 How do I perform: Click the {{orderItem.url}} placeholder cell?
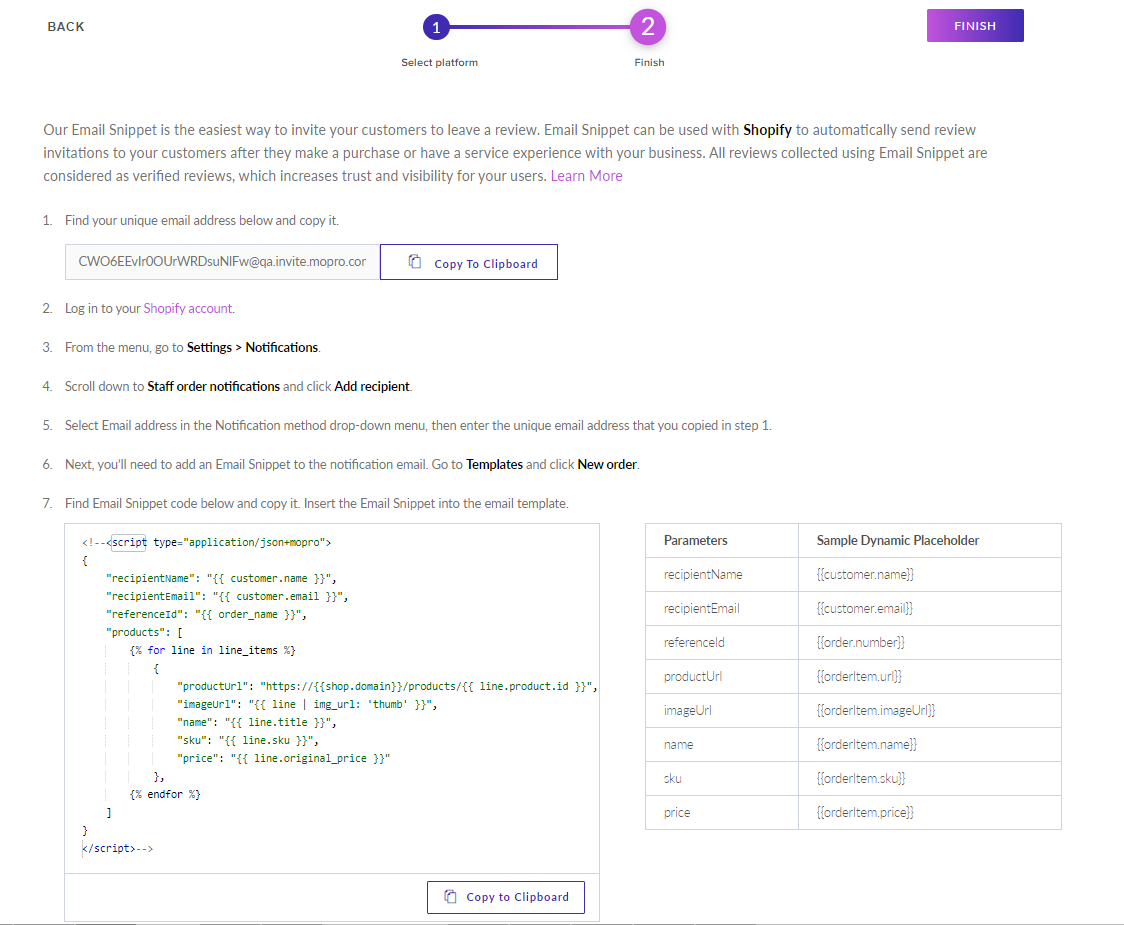click(930, 676)
